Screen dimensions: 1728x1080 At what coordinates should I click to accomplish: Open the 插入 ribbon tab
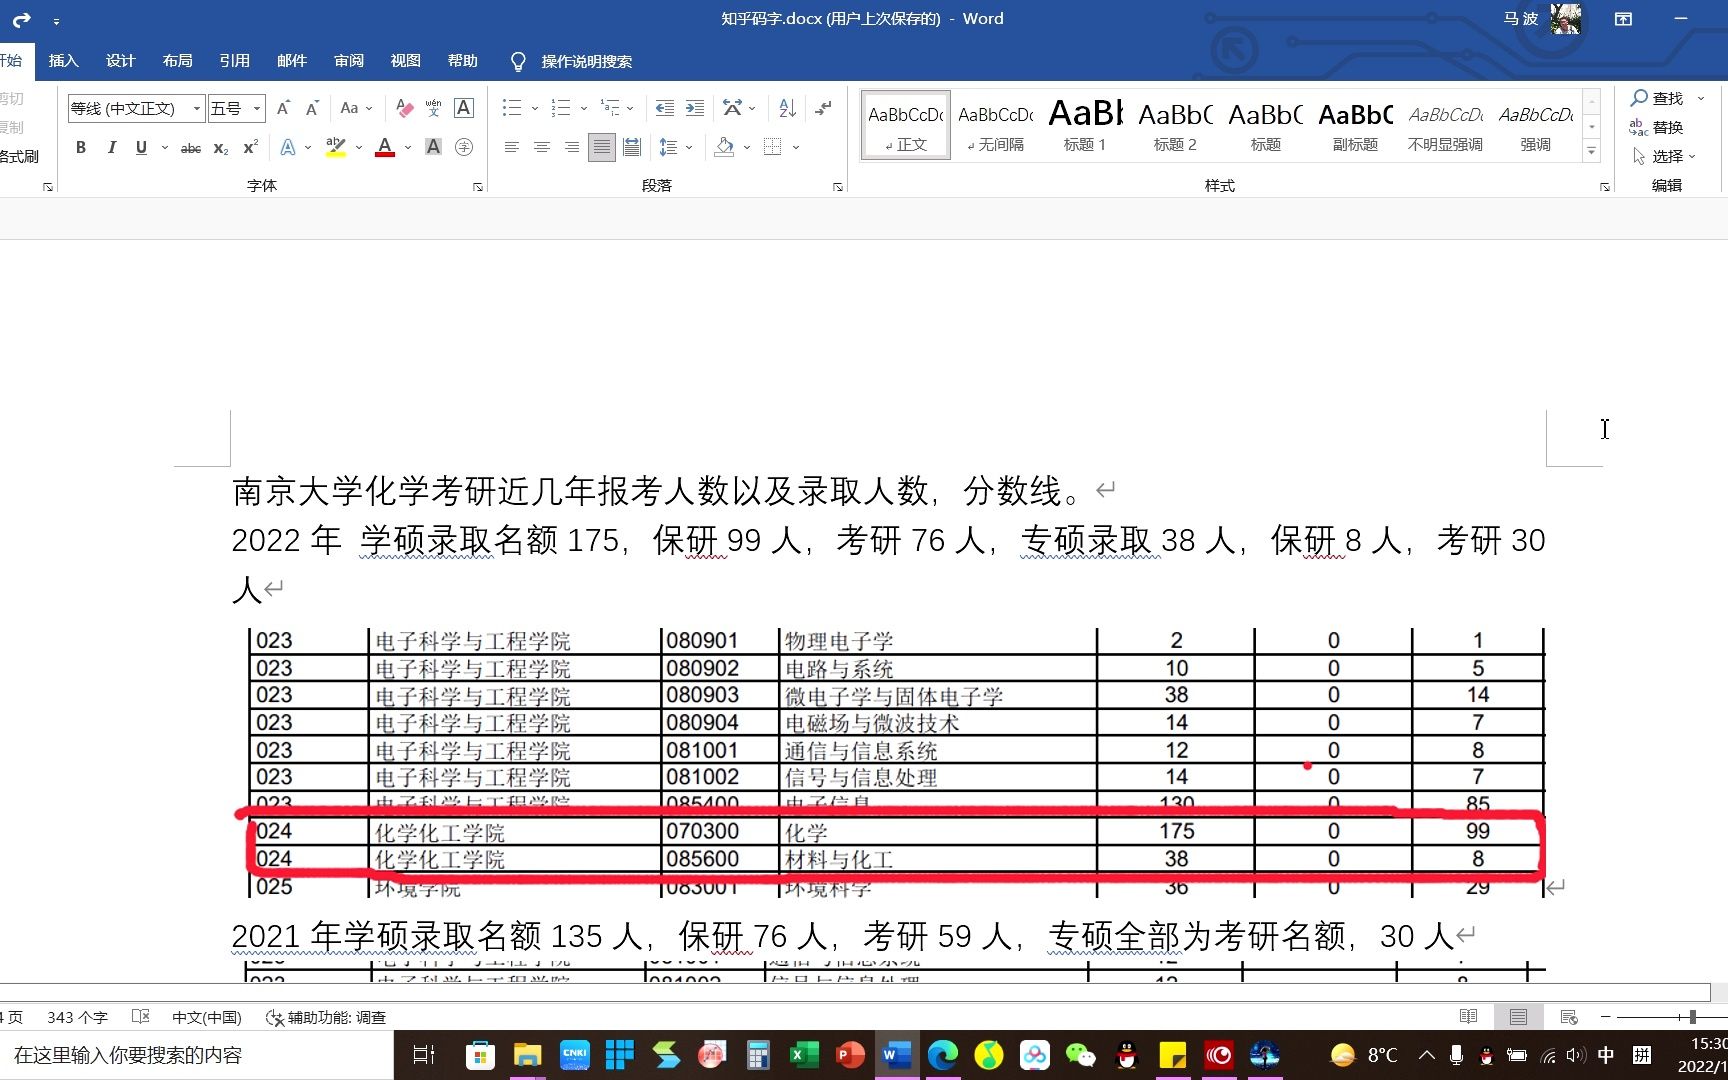click(63, 61)
